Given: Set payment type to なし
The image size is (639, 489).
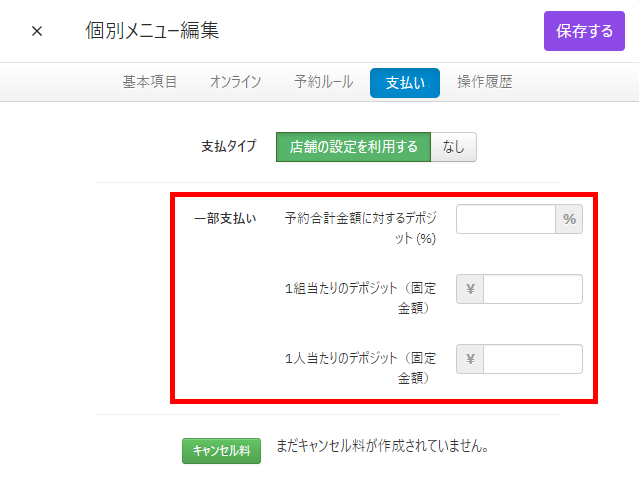Looking at the screenshot, I should pyautogui.click(x=454, y=147).
